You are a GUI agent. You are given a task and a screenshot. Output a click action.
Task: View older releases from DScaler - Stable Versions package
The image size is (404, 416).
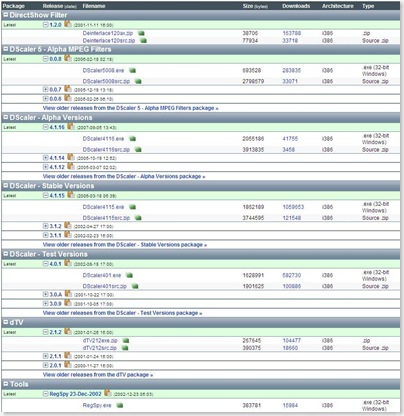(x=125, y=245)
